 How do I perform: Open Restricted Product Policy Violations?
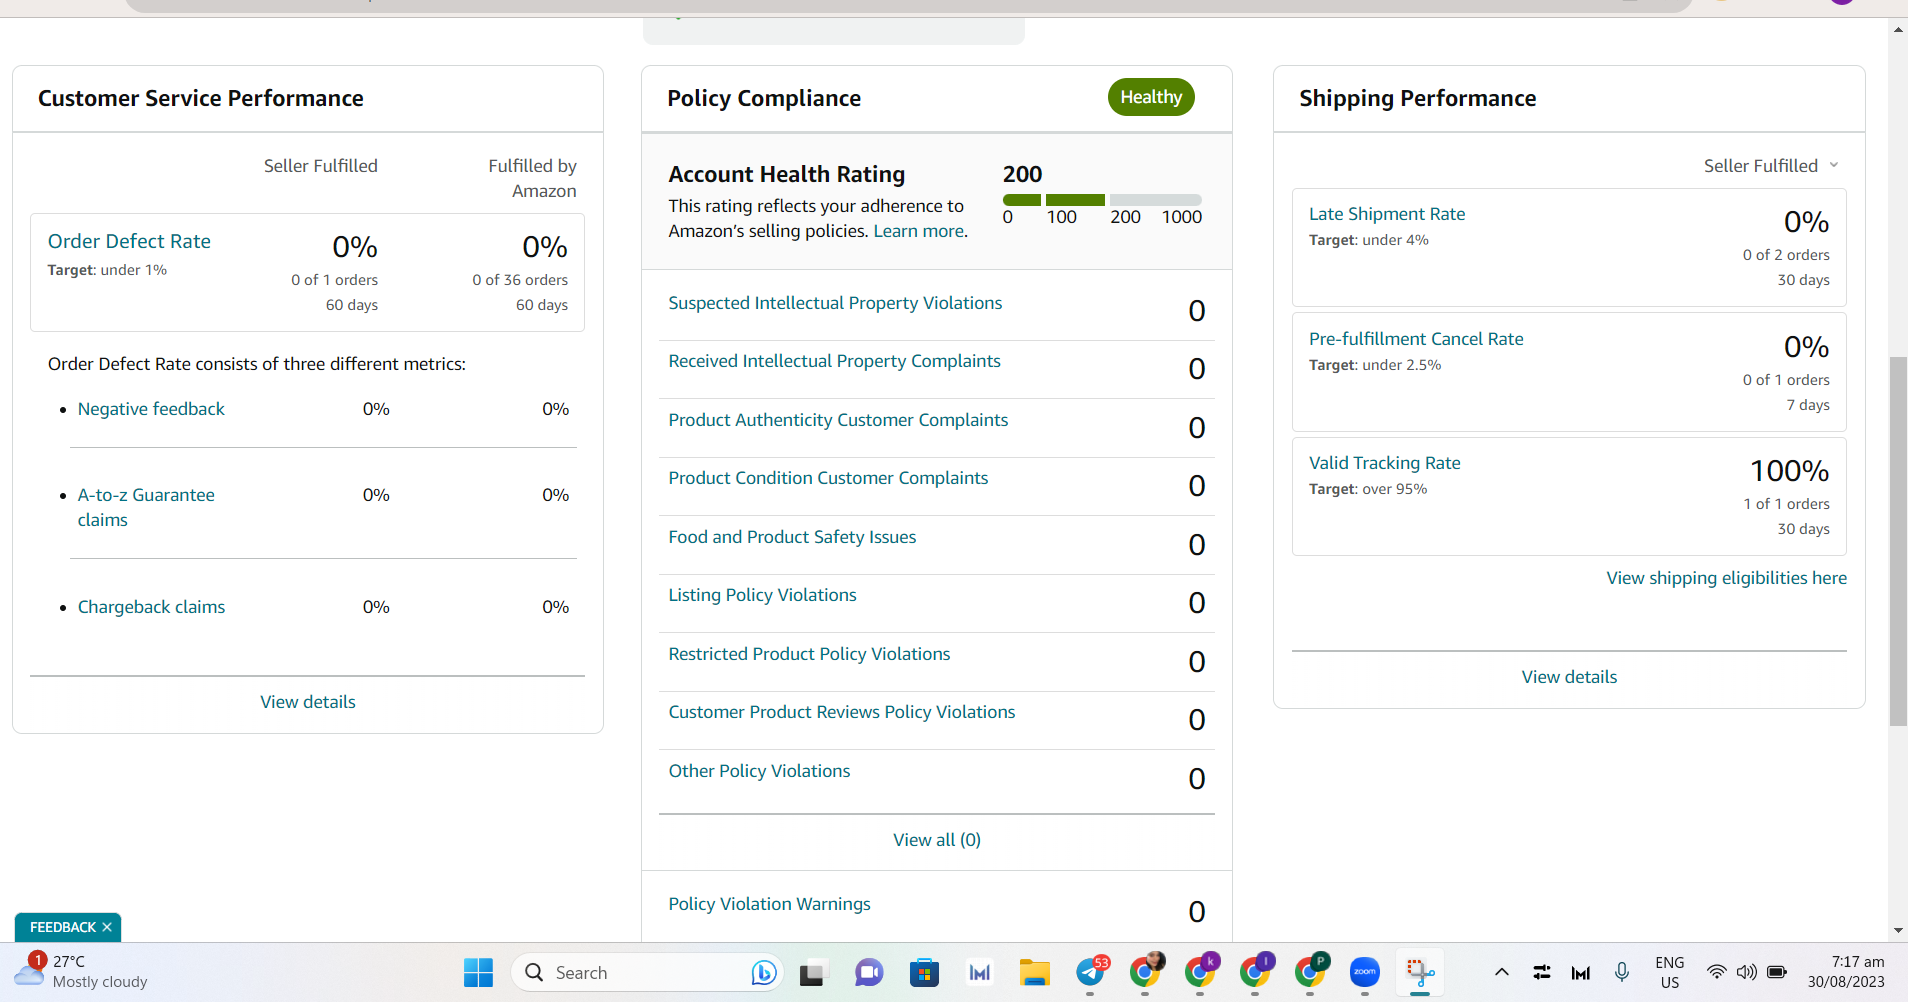[x=809, y=654]
